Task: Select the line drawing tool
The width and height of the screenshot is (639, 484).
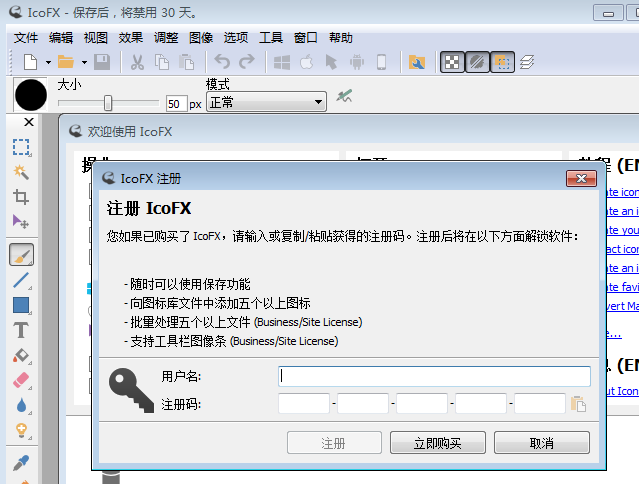Action: coord(21,280)
